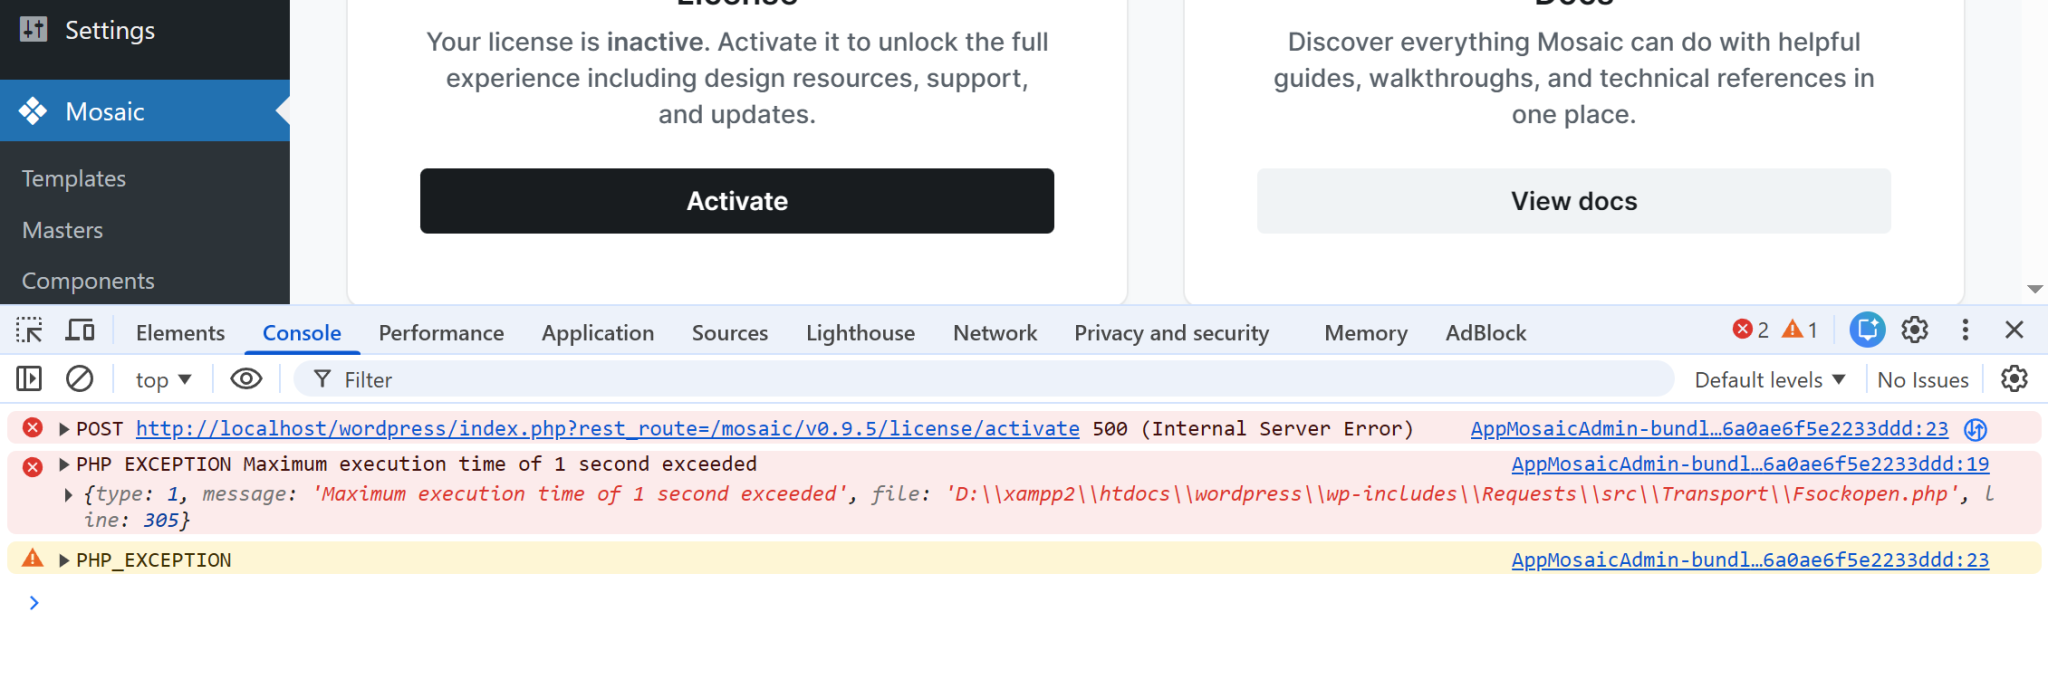Open the Mosaic sidebar menu item
Viewport: 2048px width, 679px height.
(145, 111)
